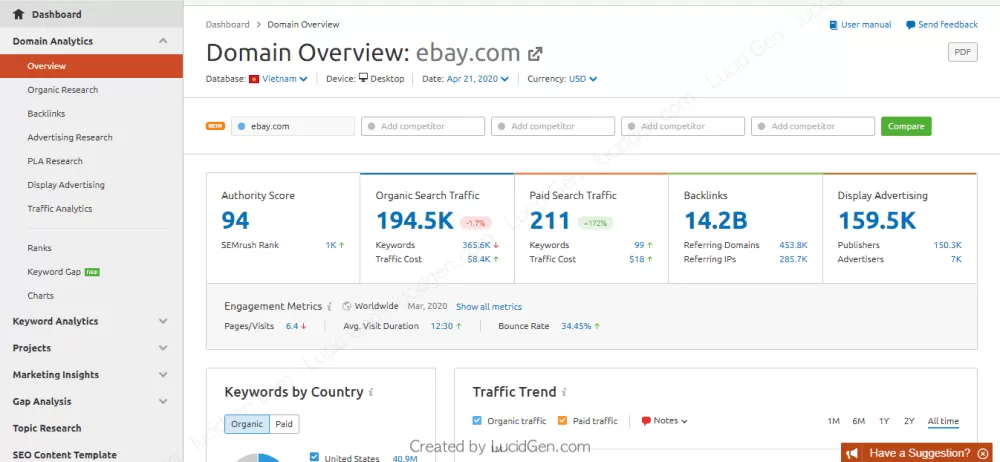Click info icon beside Keywords by Country
This screenshot has height=462, width=1000.
click(371, 393)
